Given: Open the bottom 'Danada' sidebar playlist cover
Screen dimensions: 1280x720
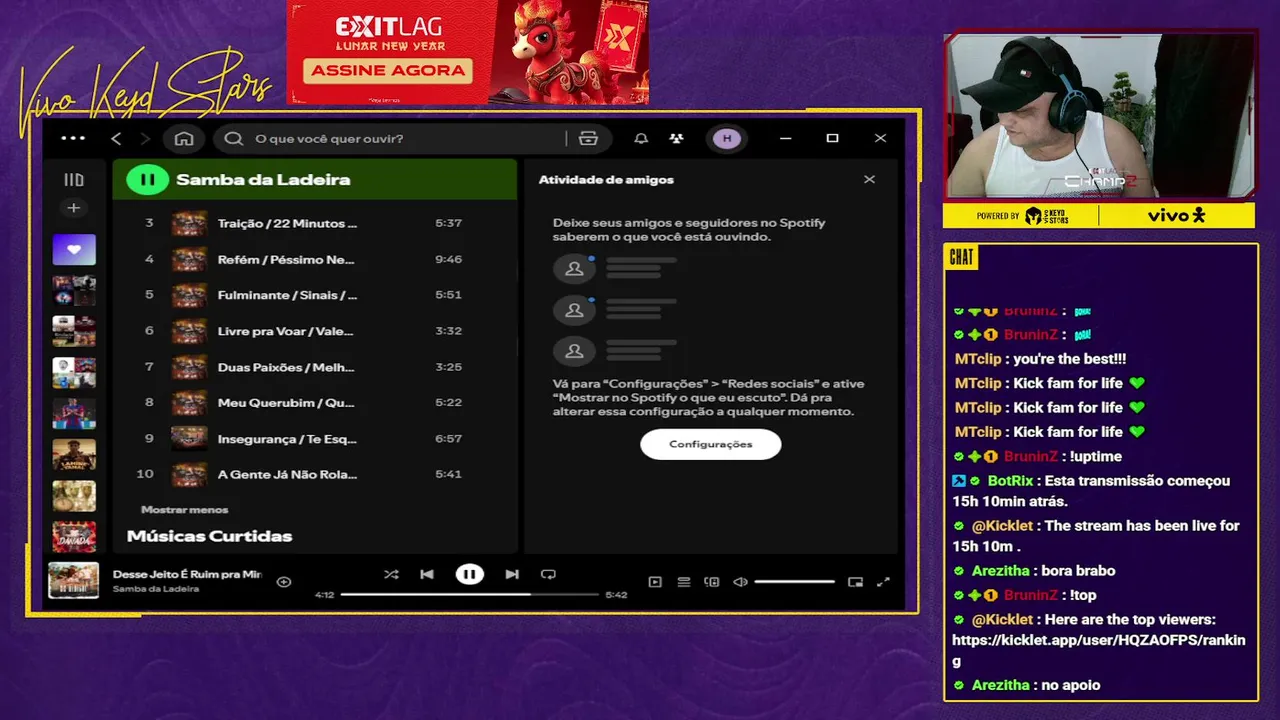Looking at the screenshot, I should click(74, 536).
